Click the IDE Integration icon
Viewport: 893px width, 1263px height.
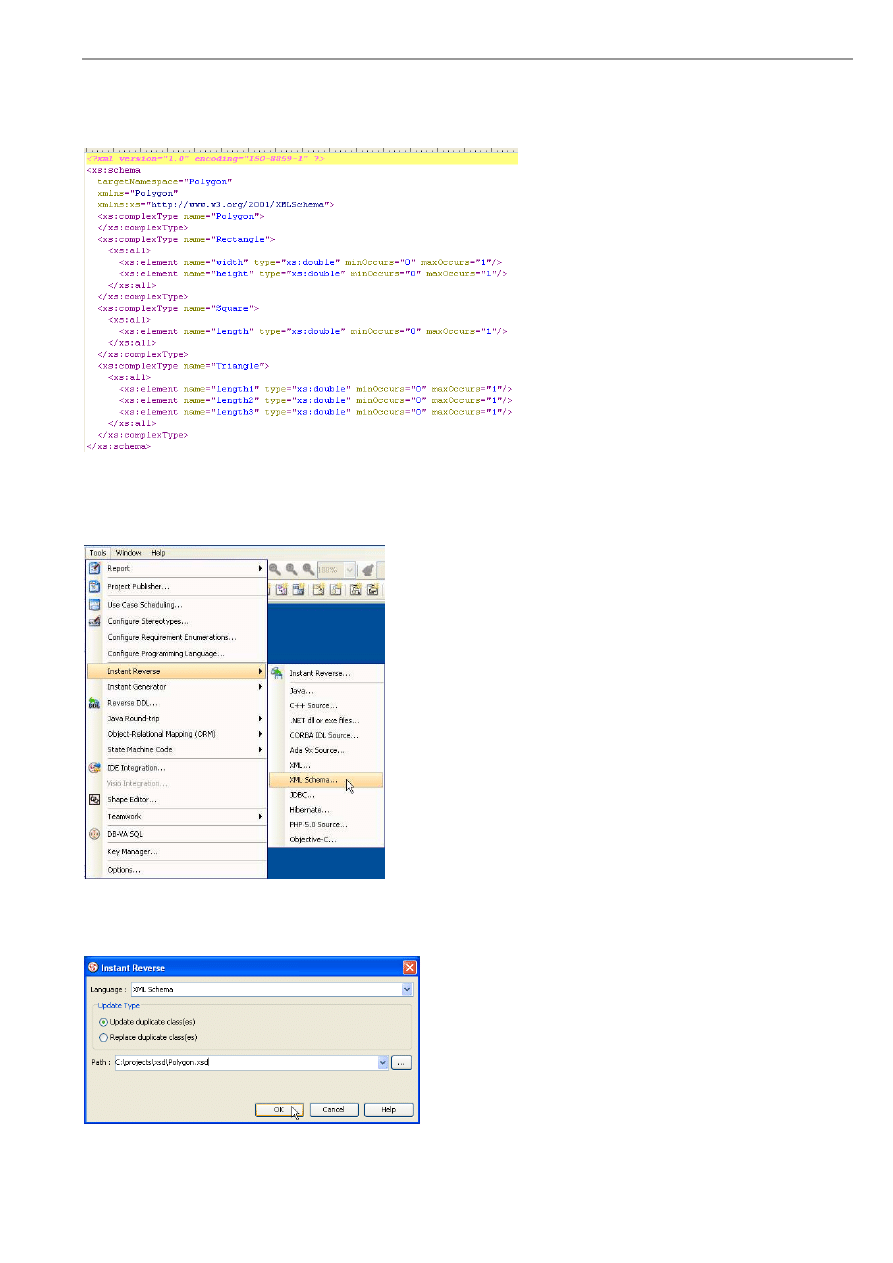point(94,767)
